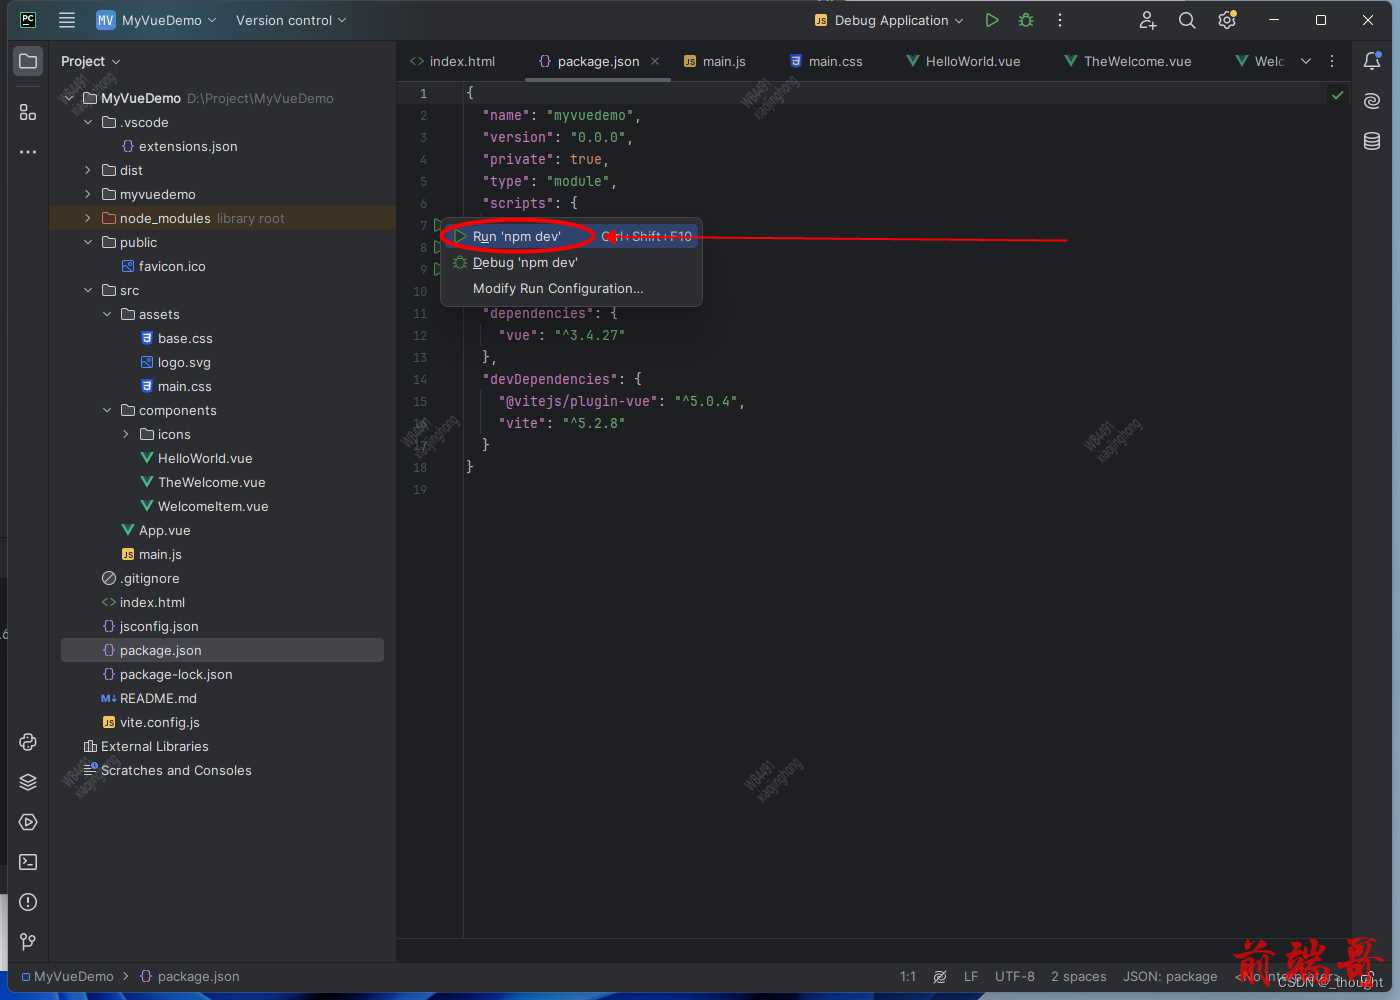Open the main hamburger menu
Image resolution: width=1400 pixels, height=1000 pixels.
67,20
